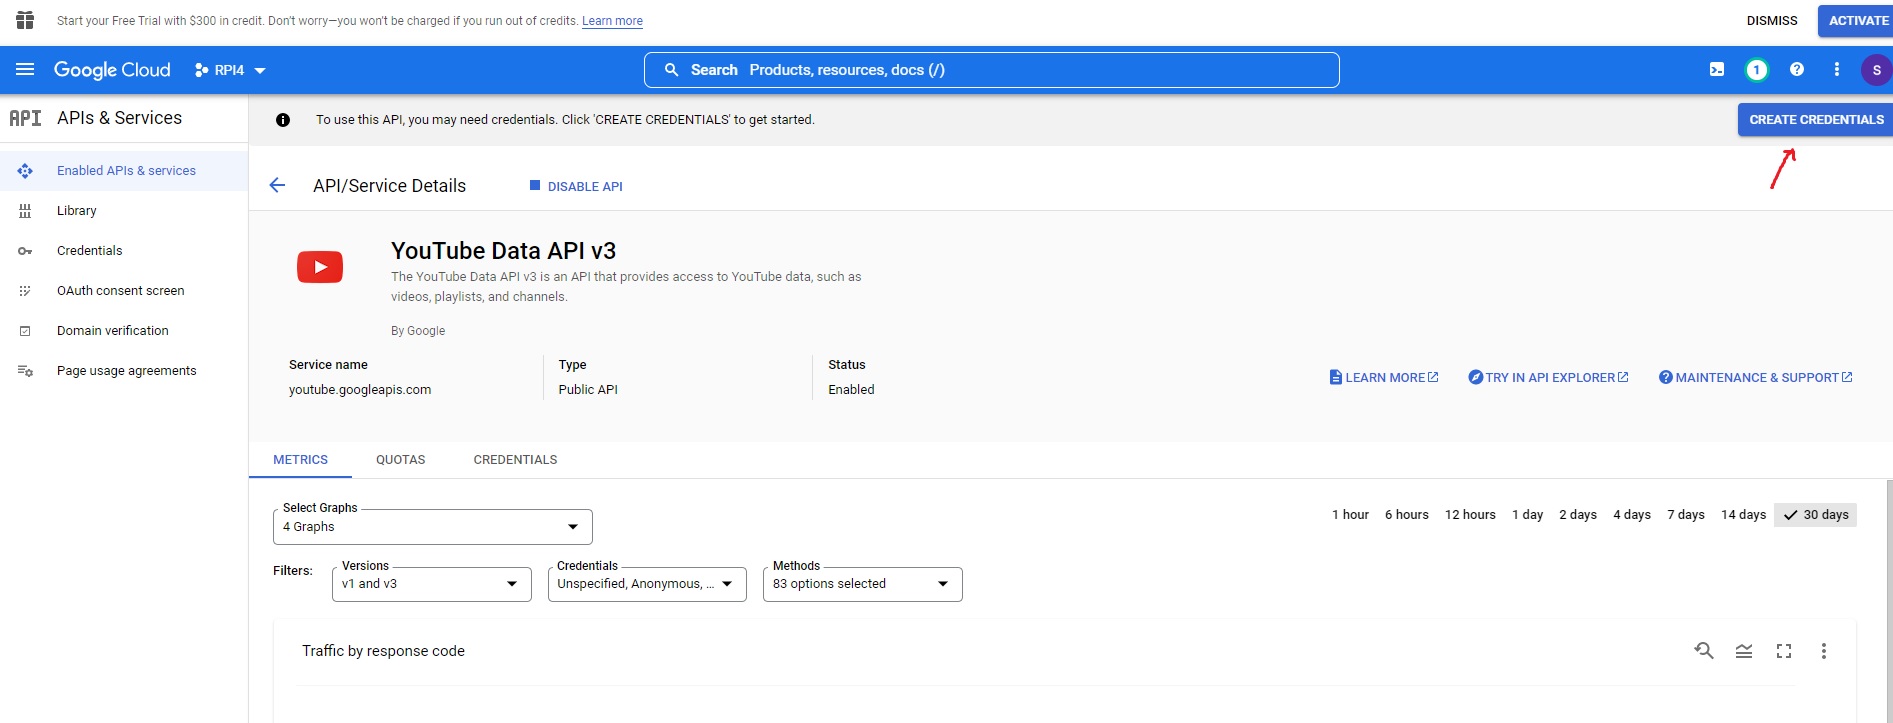Switch to the QUOTAS tab
This screenshot has width=1893, height=723.
coord(400,460)
